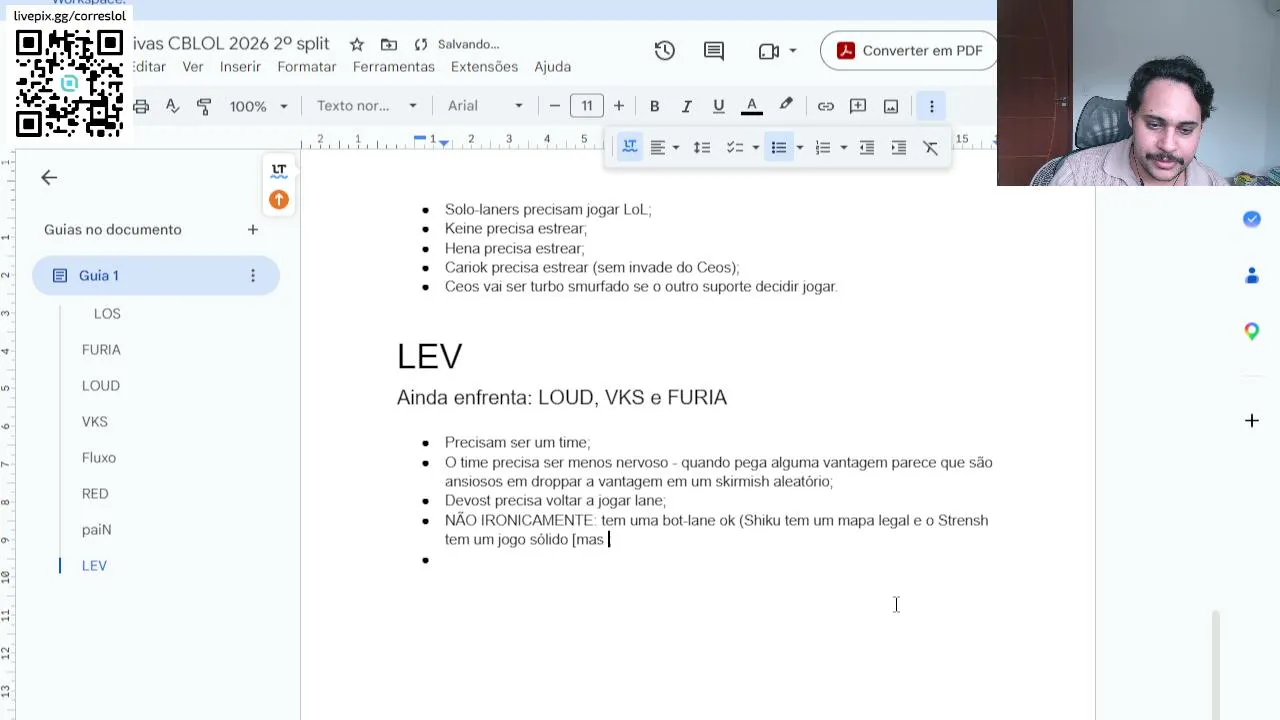Star the CBLOL 2026 document

(x=357, y=44)
